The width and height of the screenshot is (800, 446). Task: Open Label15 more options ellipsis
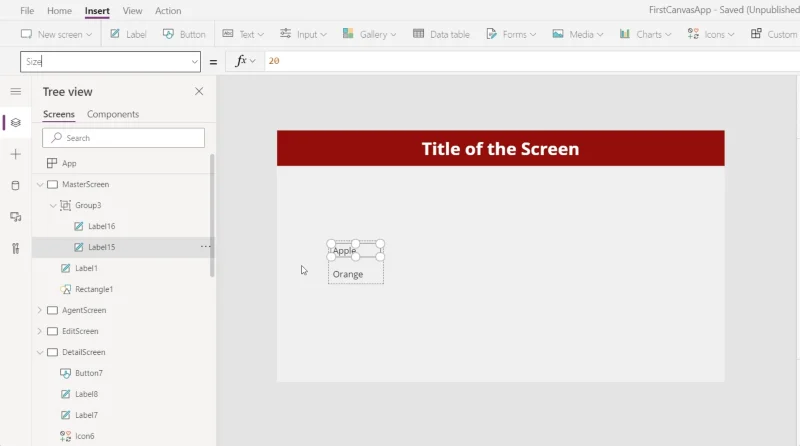click(205, 246)
